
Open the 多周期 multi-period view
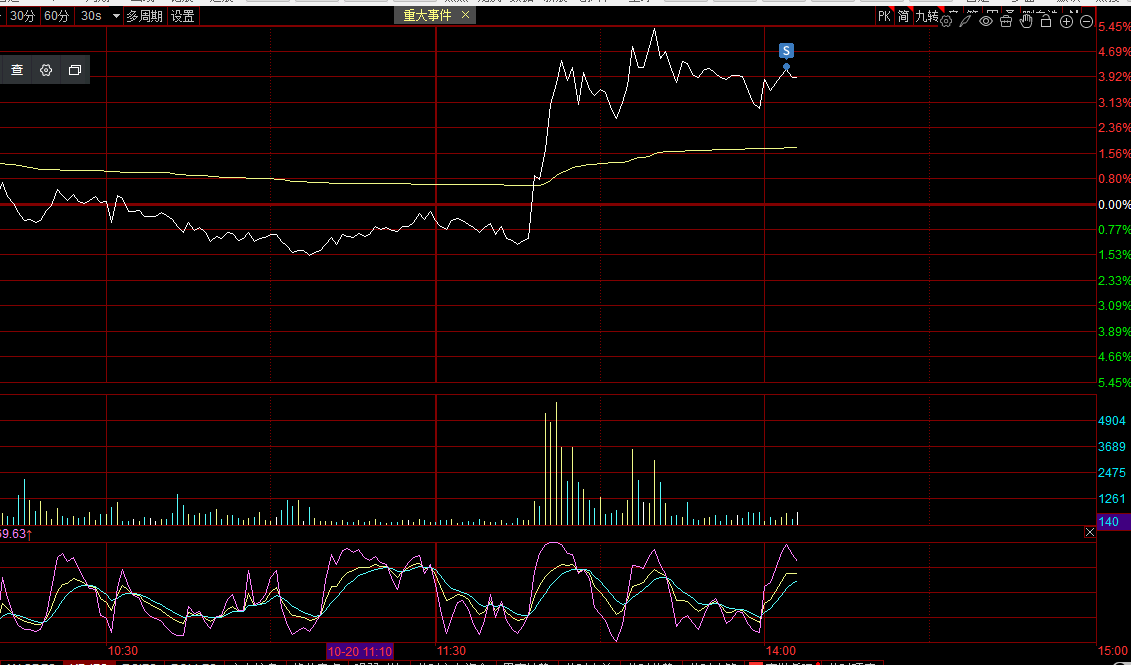(144, 16)
